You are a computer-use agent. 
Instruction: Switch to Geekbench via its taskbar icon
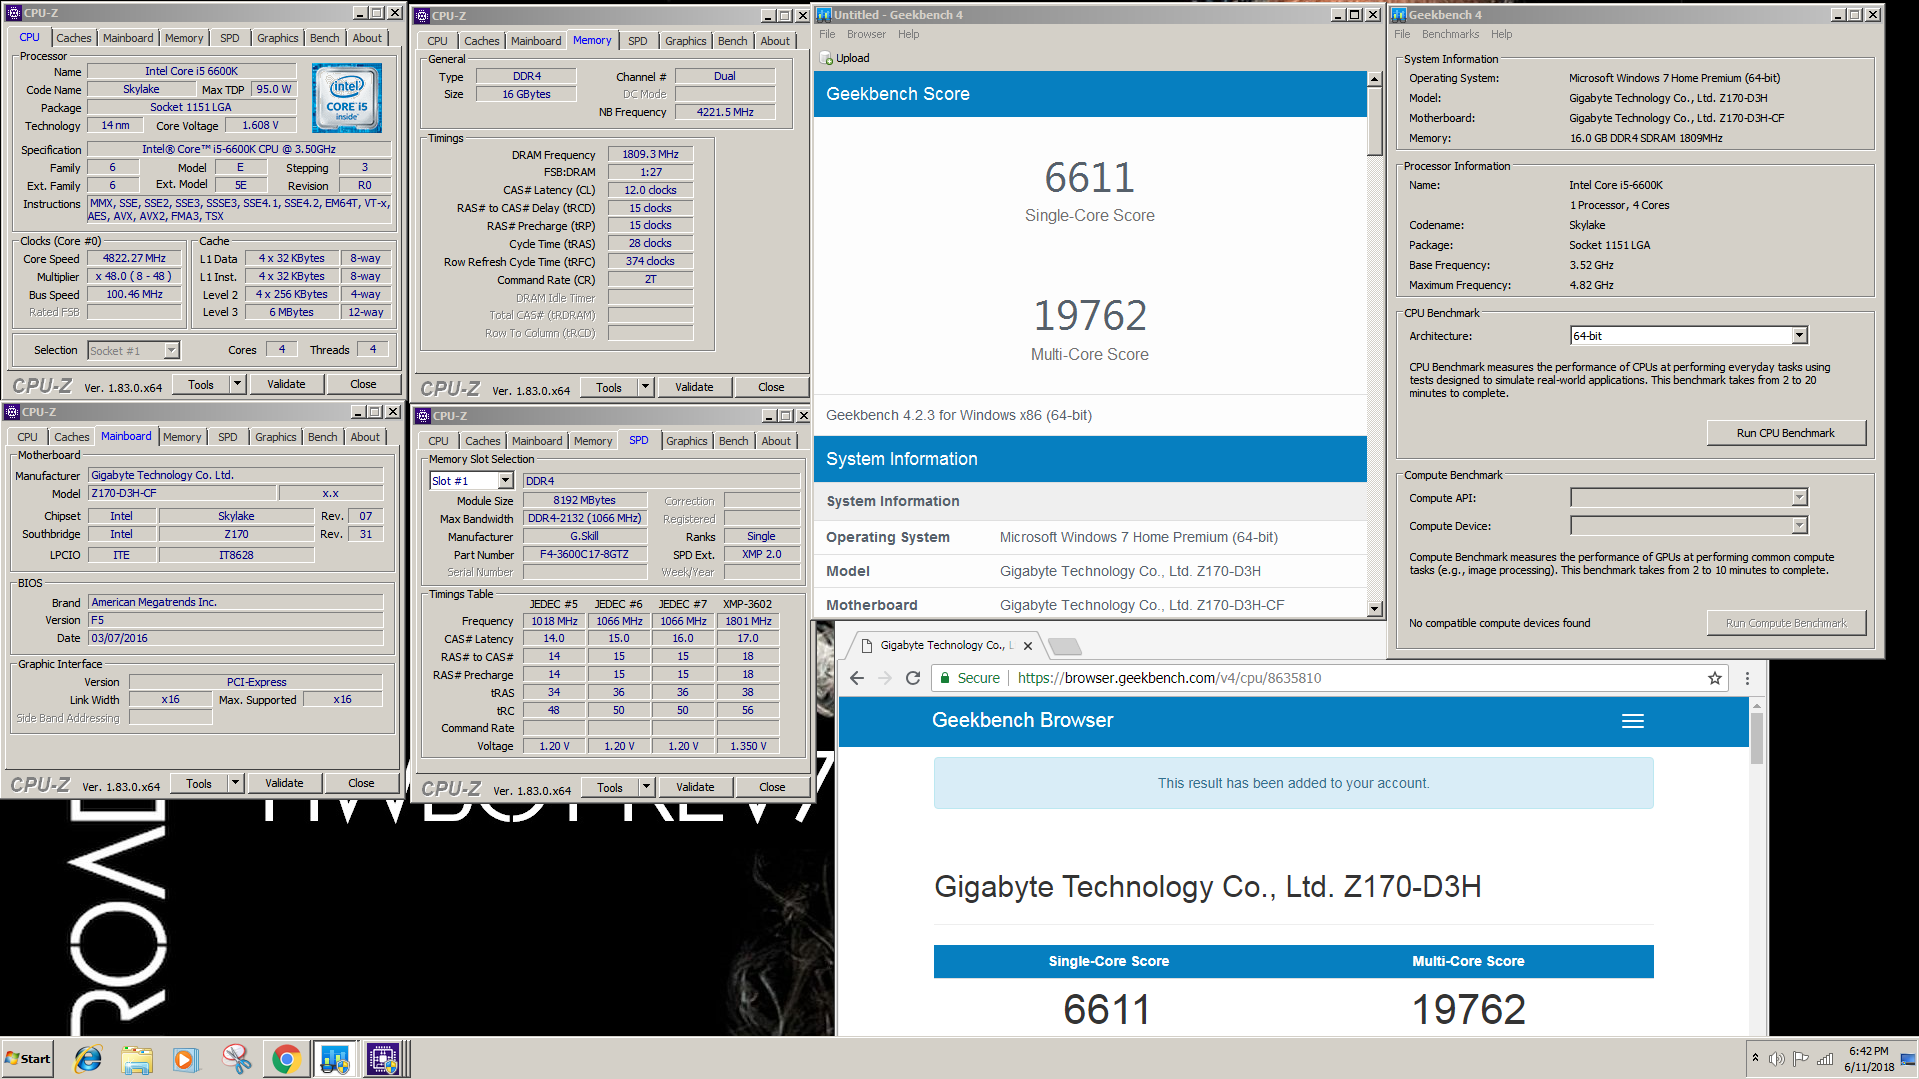[335, 1059]
